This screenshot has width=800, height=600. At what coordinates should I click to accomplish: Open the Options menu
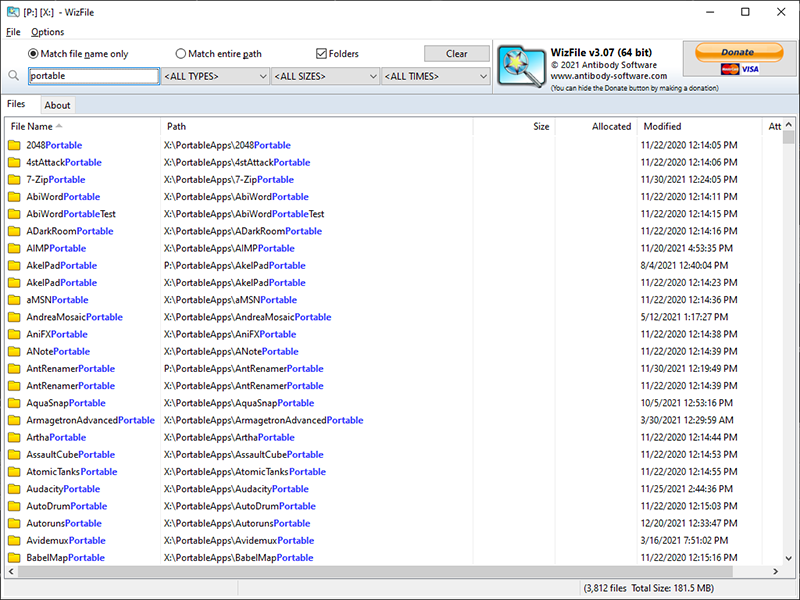47,32
